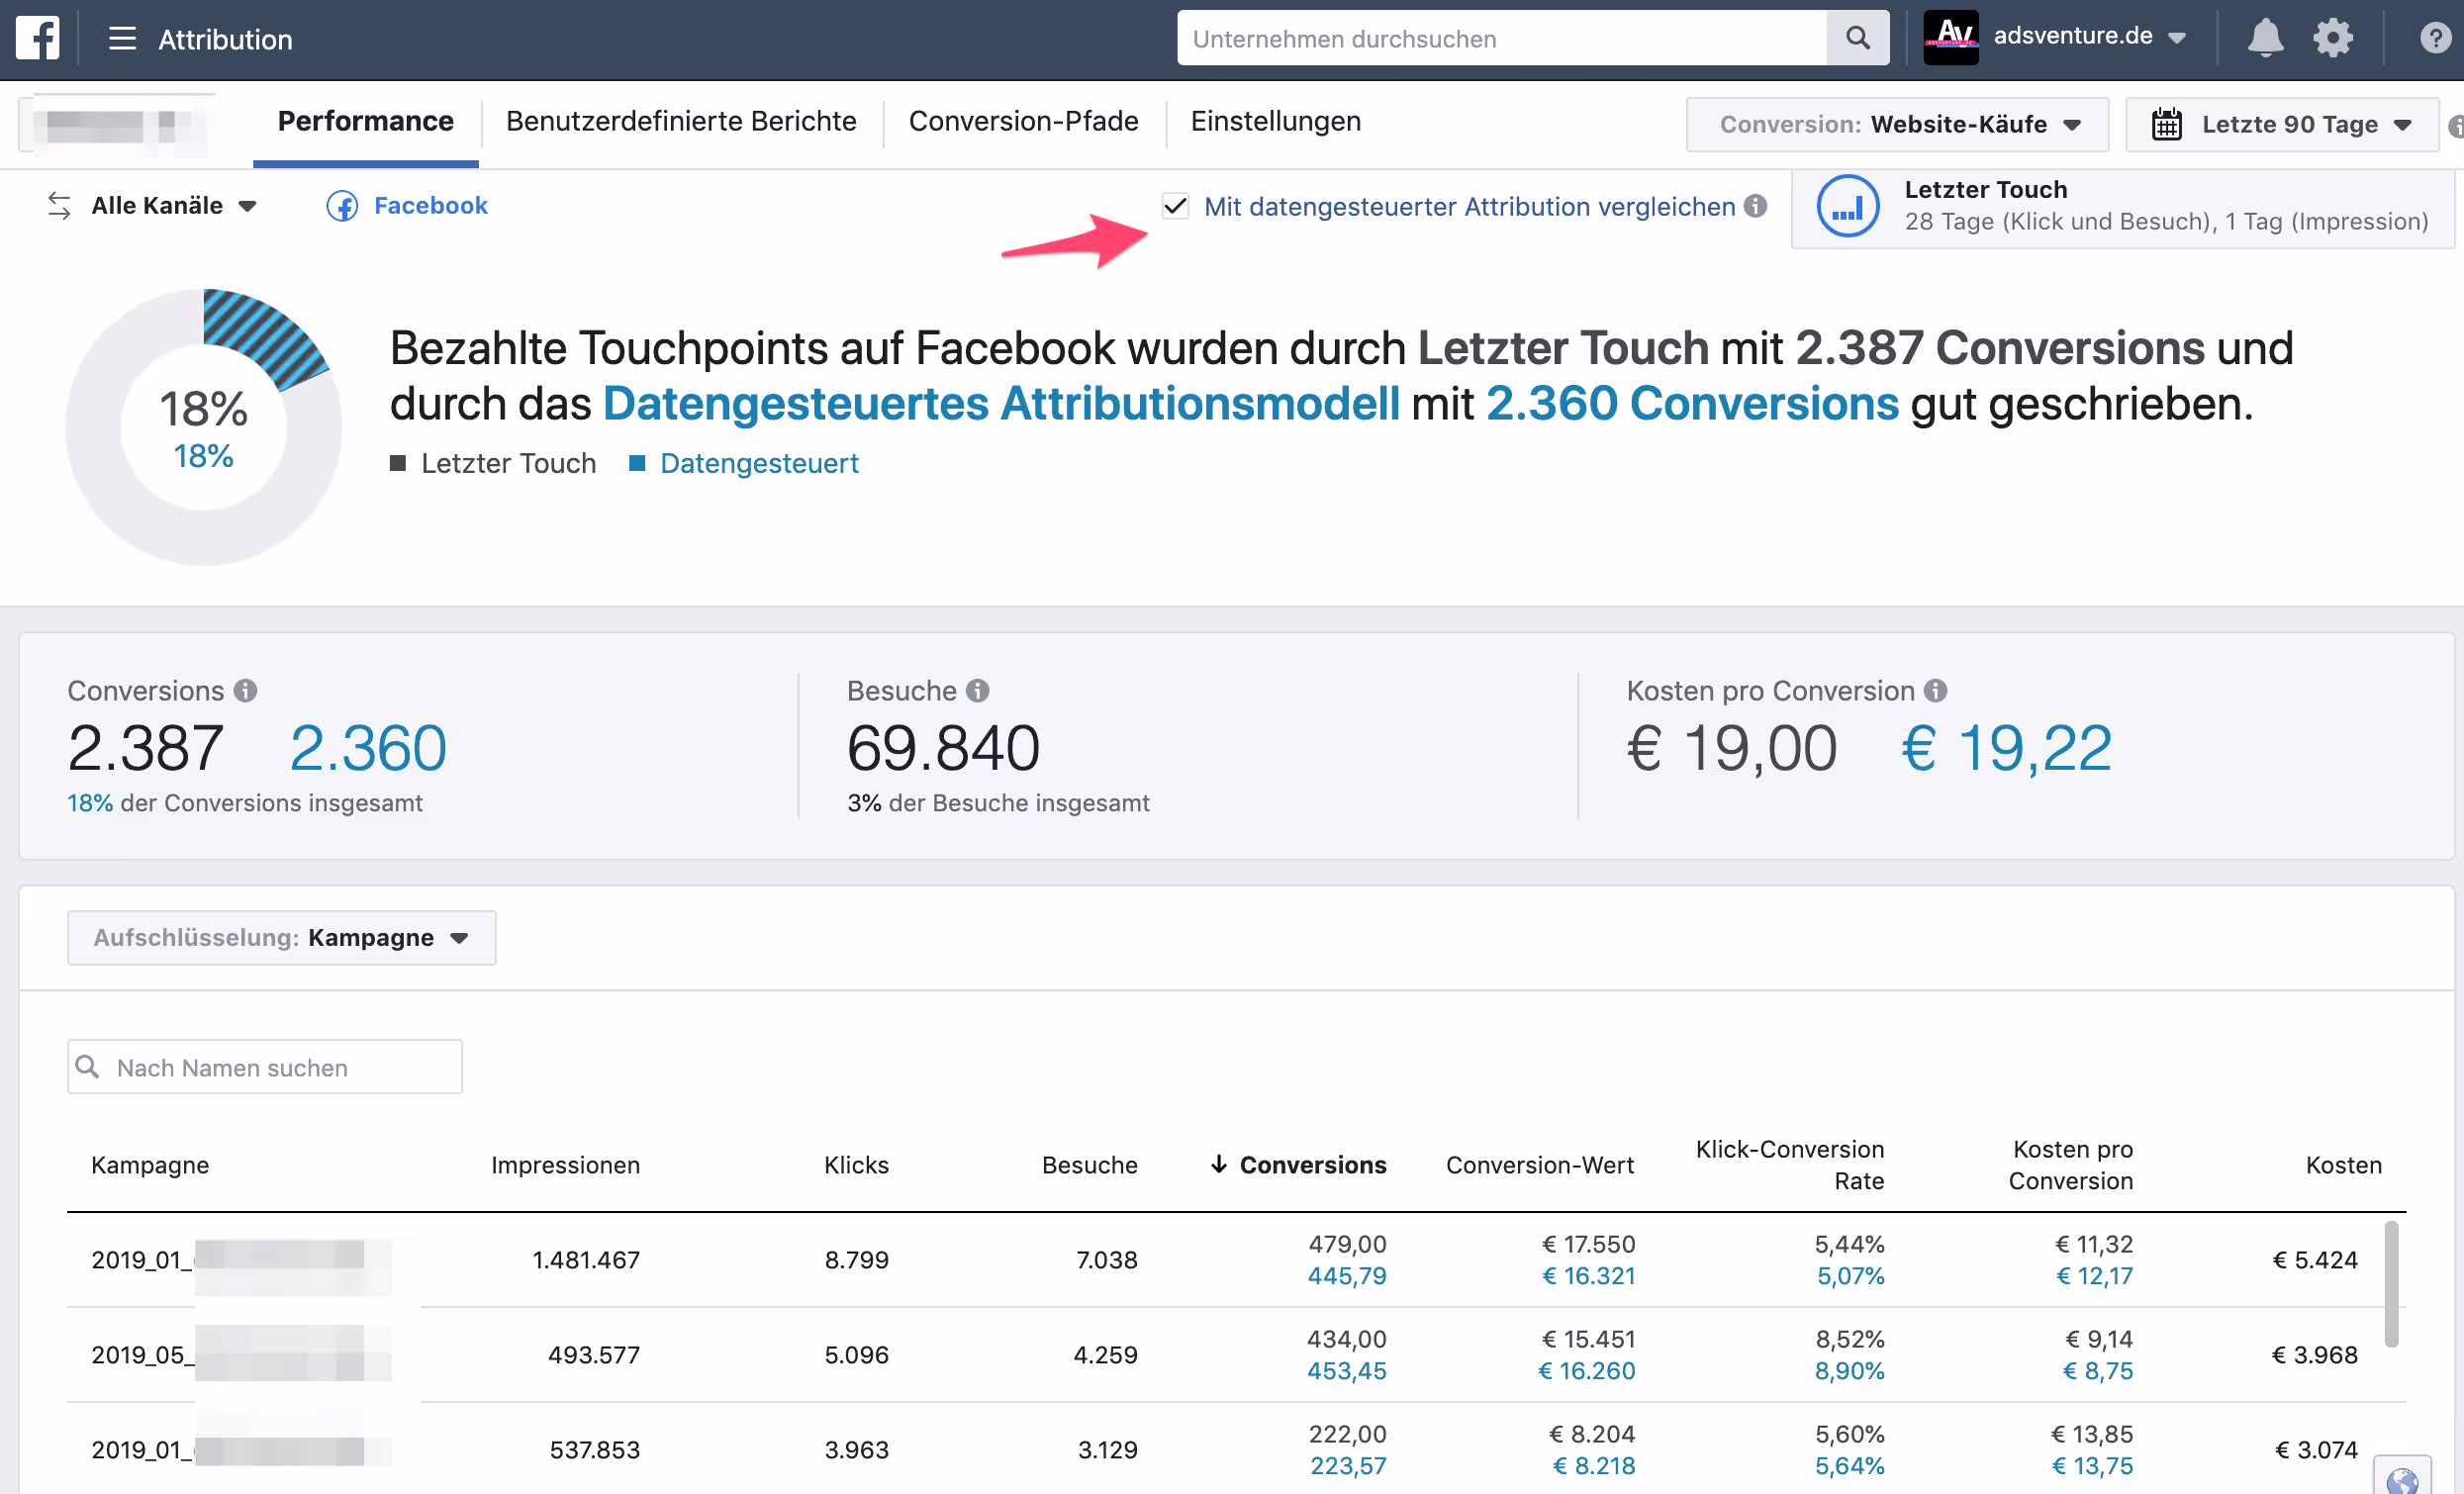Click the Datengesteuertes Attributionsmodell link
Image resolution: width=2464 pixels, height=1494 pixels.
click(x=1001, y=404)
